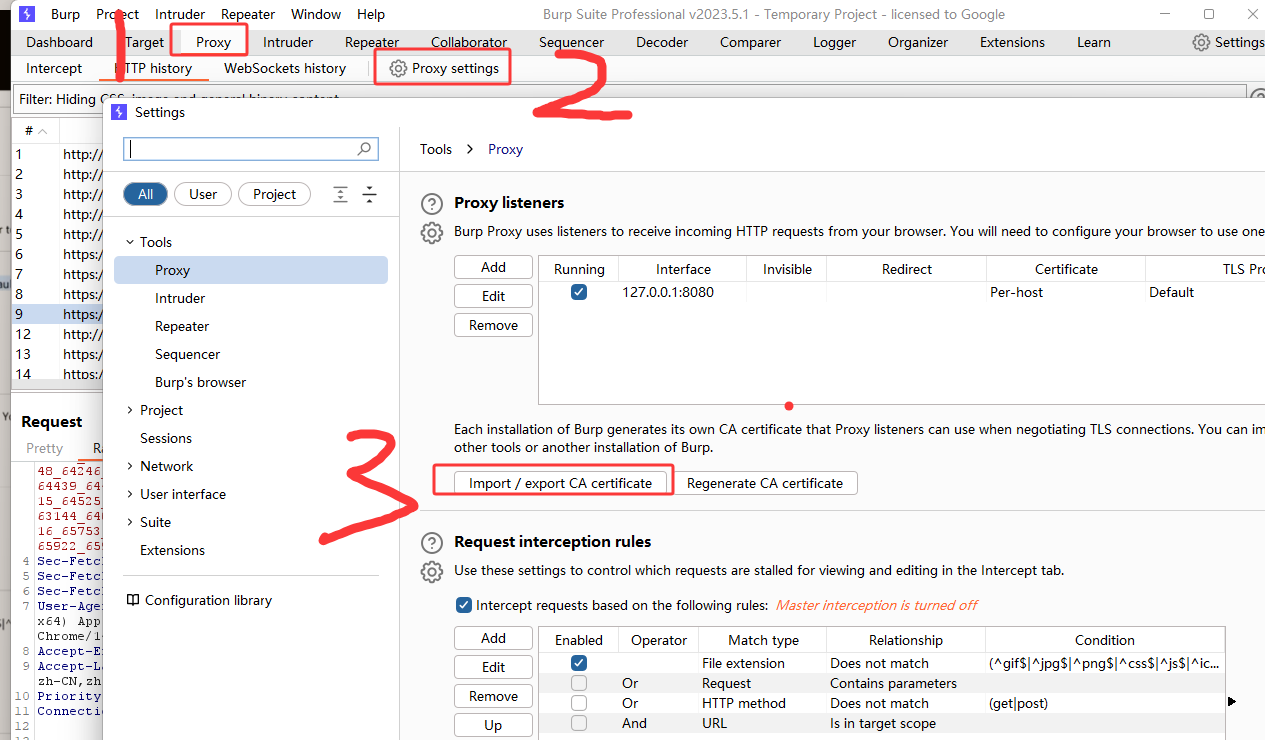This screenshot has height=740, width=1265.
Task: Collapse the Tools tree node
Action: (x=130, y=242)
